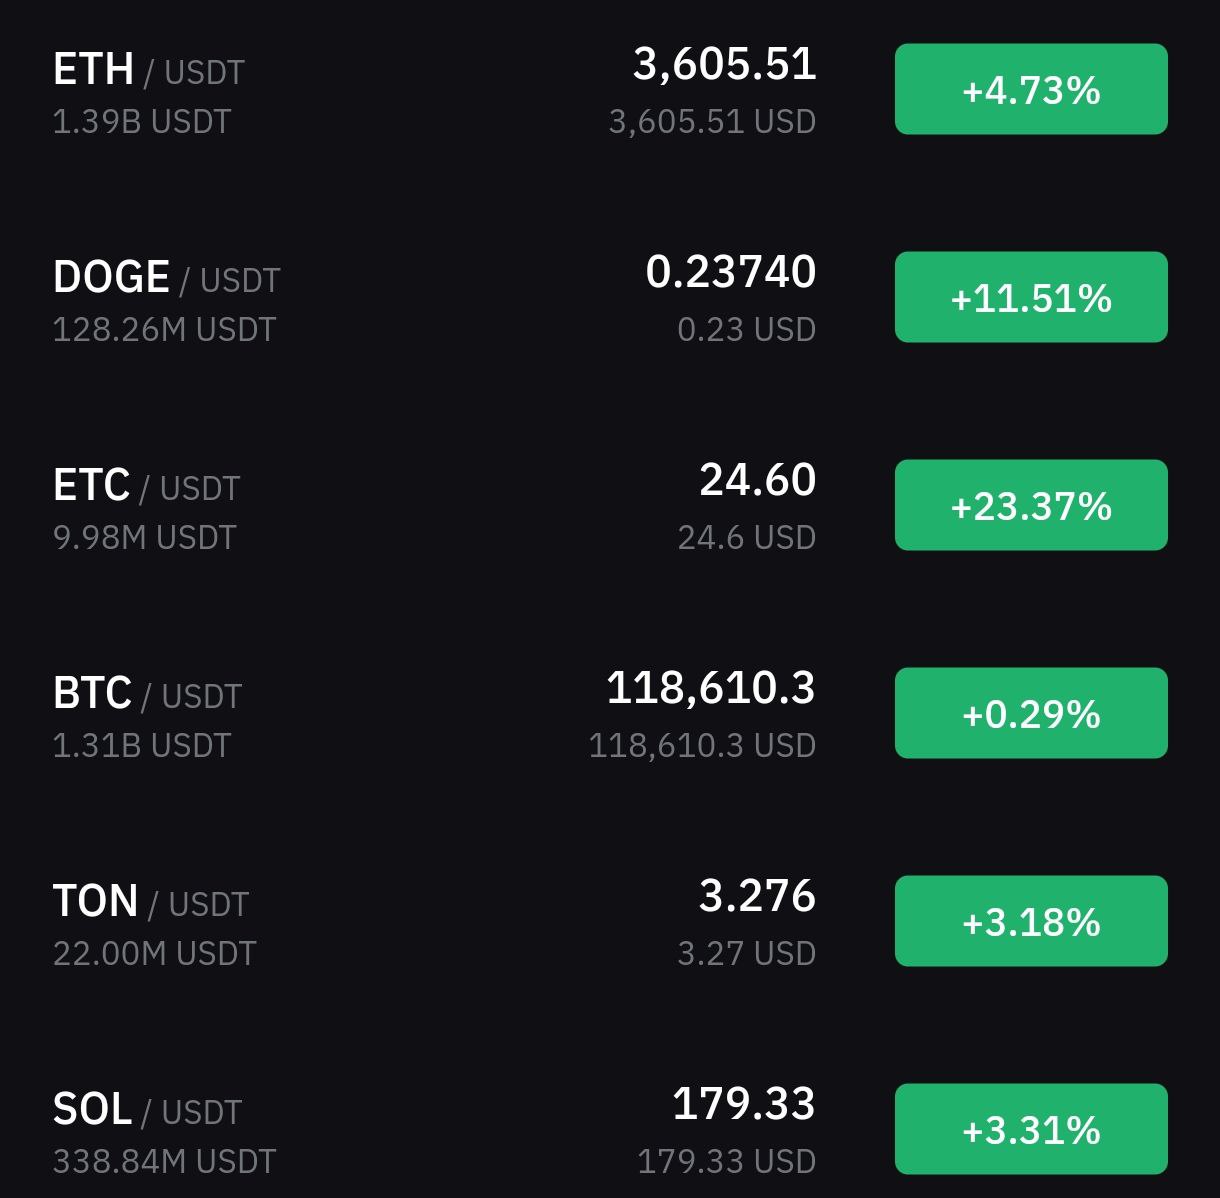Click the +3.18% green button for TON

pos(1031,921)
